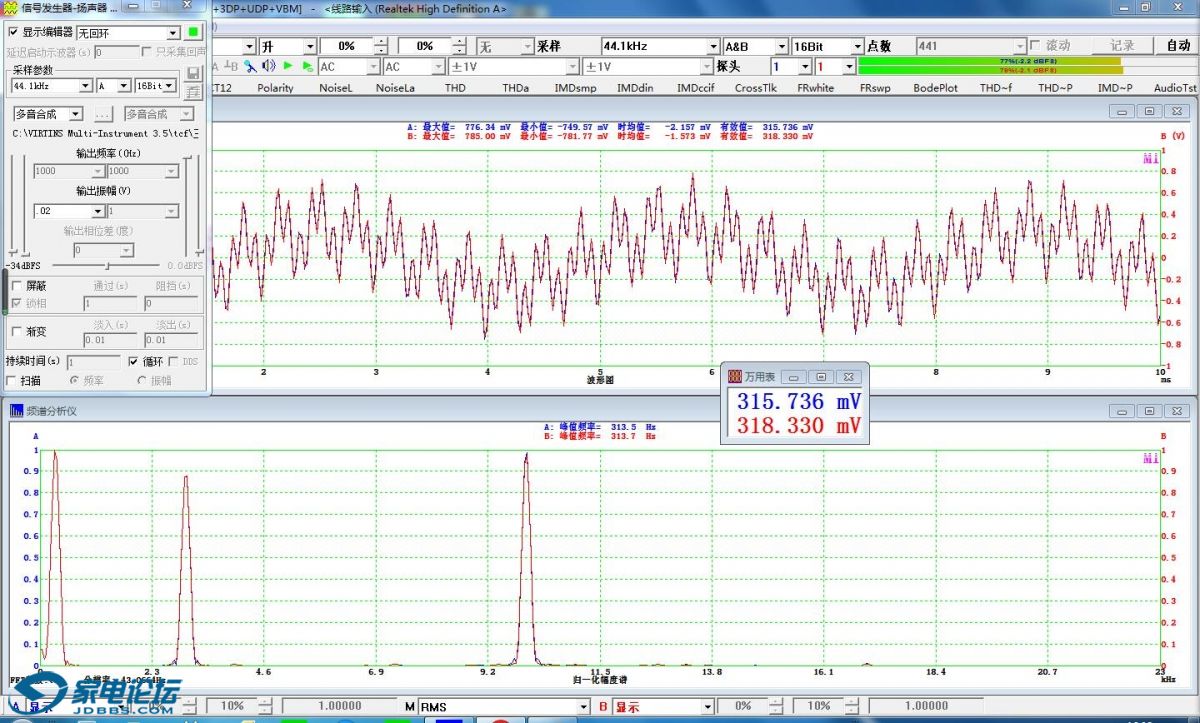1200x723 pixels.
Task: Open the 多音合成 waveform type dropdown
Action: click(x=75, y=114)
